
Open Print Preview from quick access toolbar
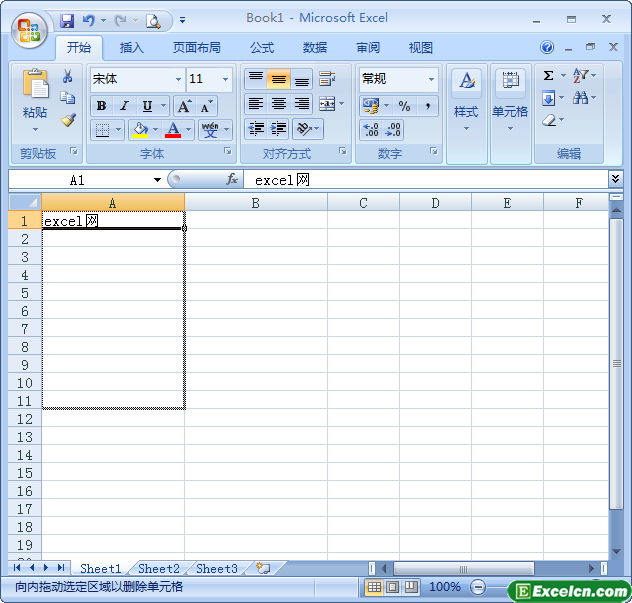153,20
